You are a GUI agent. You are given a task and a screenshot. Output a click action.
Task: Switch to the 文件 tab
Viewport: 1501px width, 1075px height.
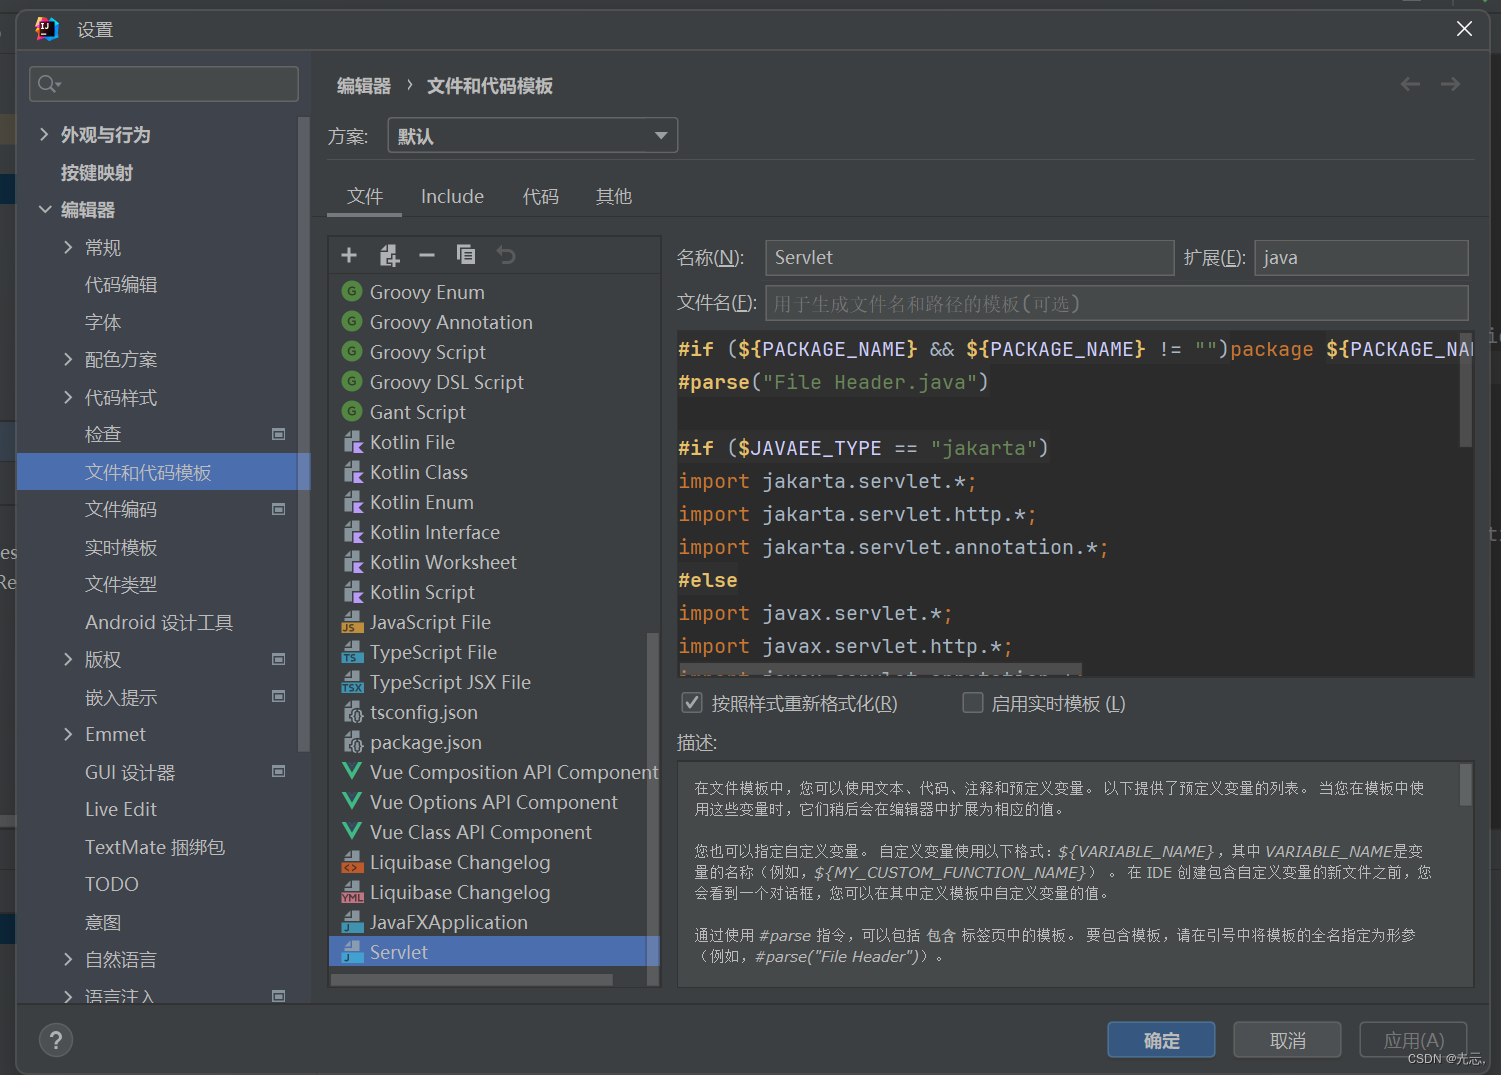(365, 196)
